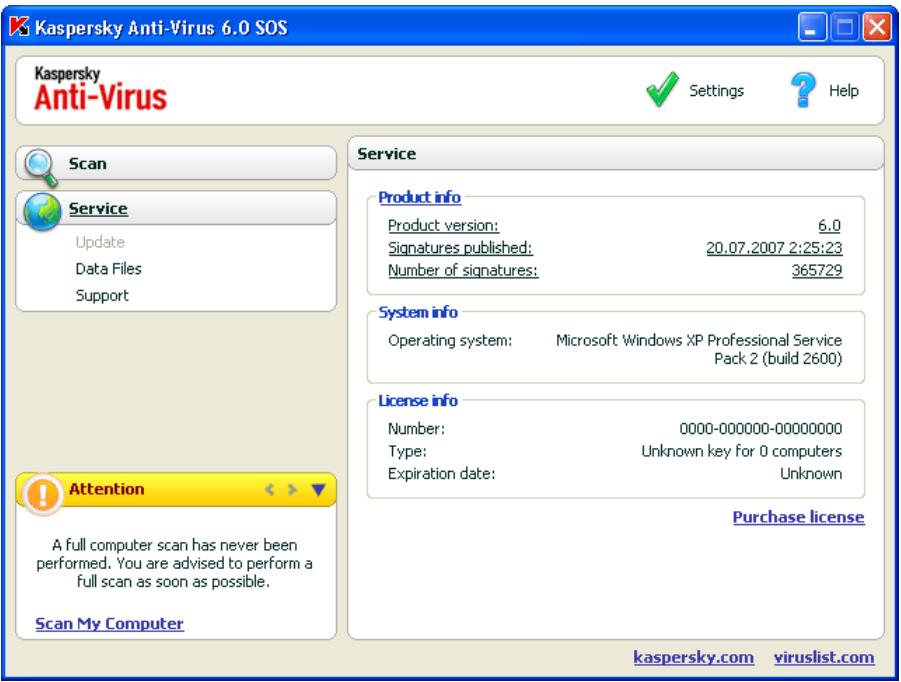Image resolution: width=901 pixels, height=682 pixels.
Task: Click the 6.0 version value
Action: 829,225
